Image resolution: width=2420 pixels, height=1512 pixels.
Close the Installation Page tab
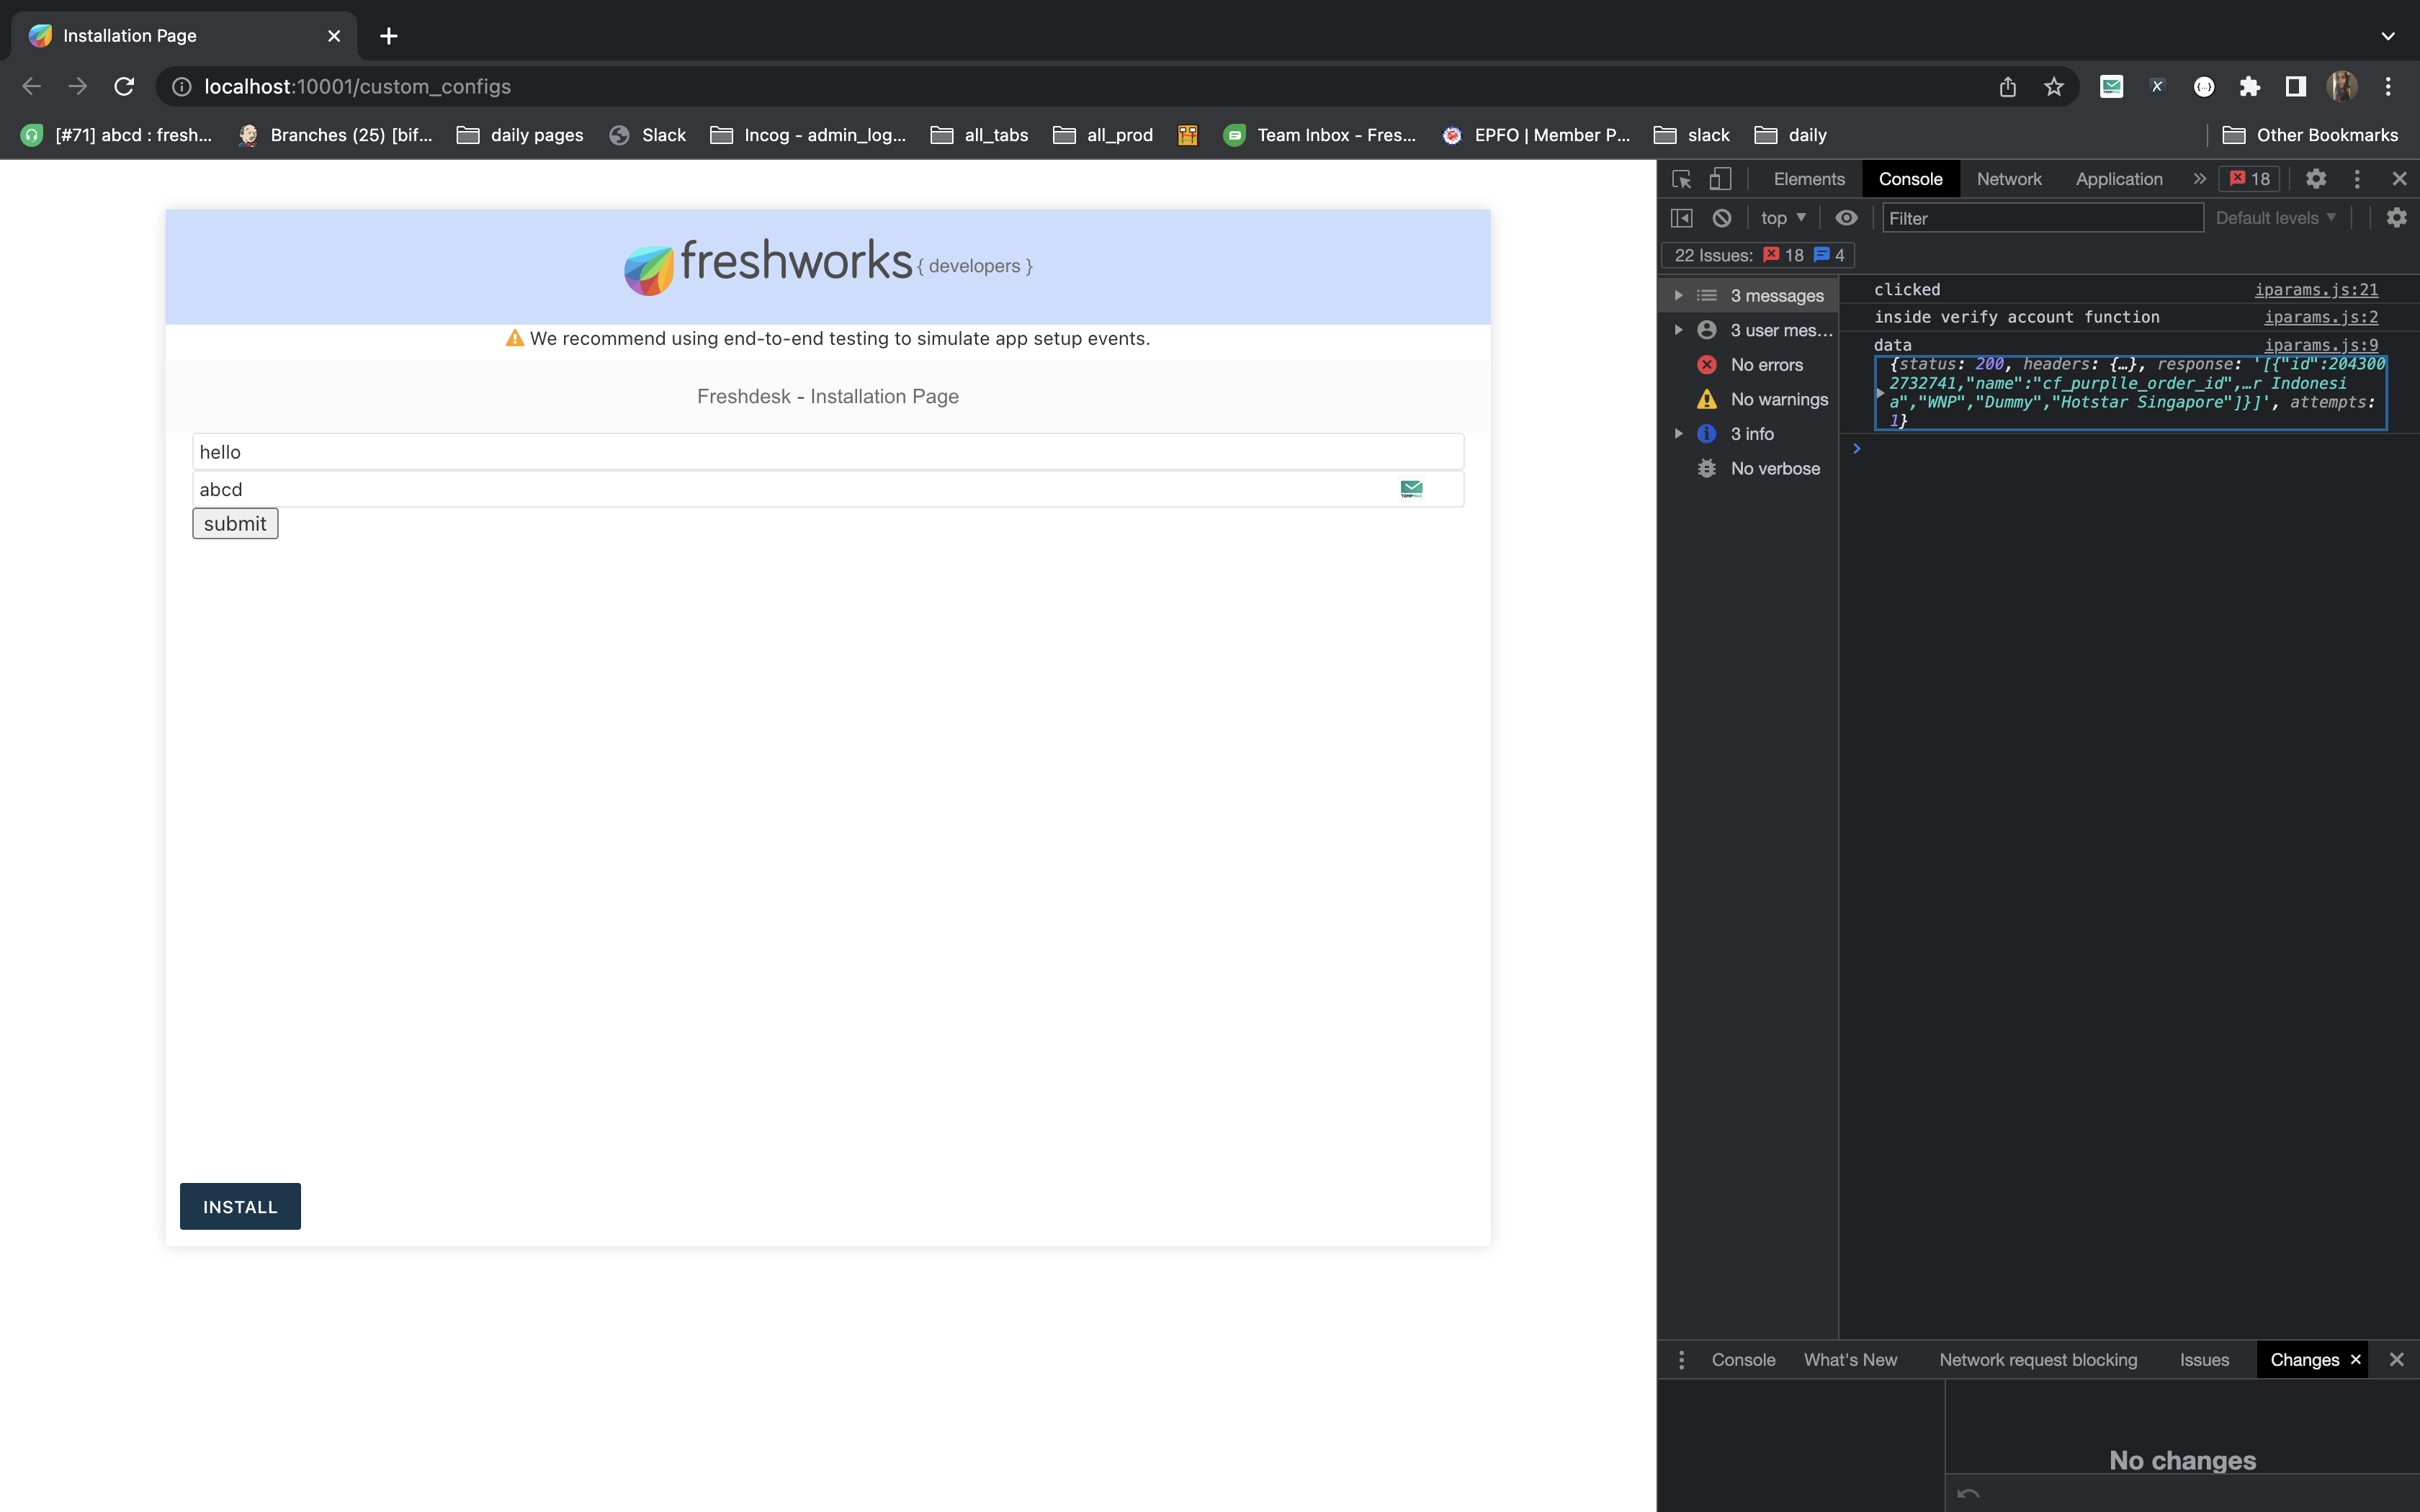click(x=334, y=36)
